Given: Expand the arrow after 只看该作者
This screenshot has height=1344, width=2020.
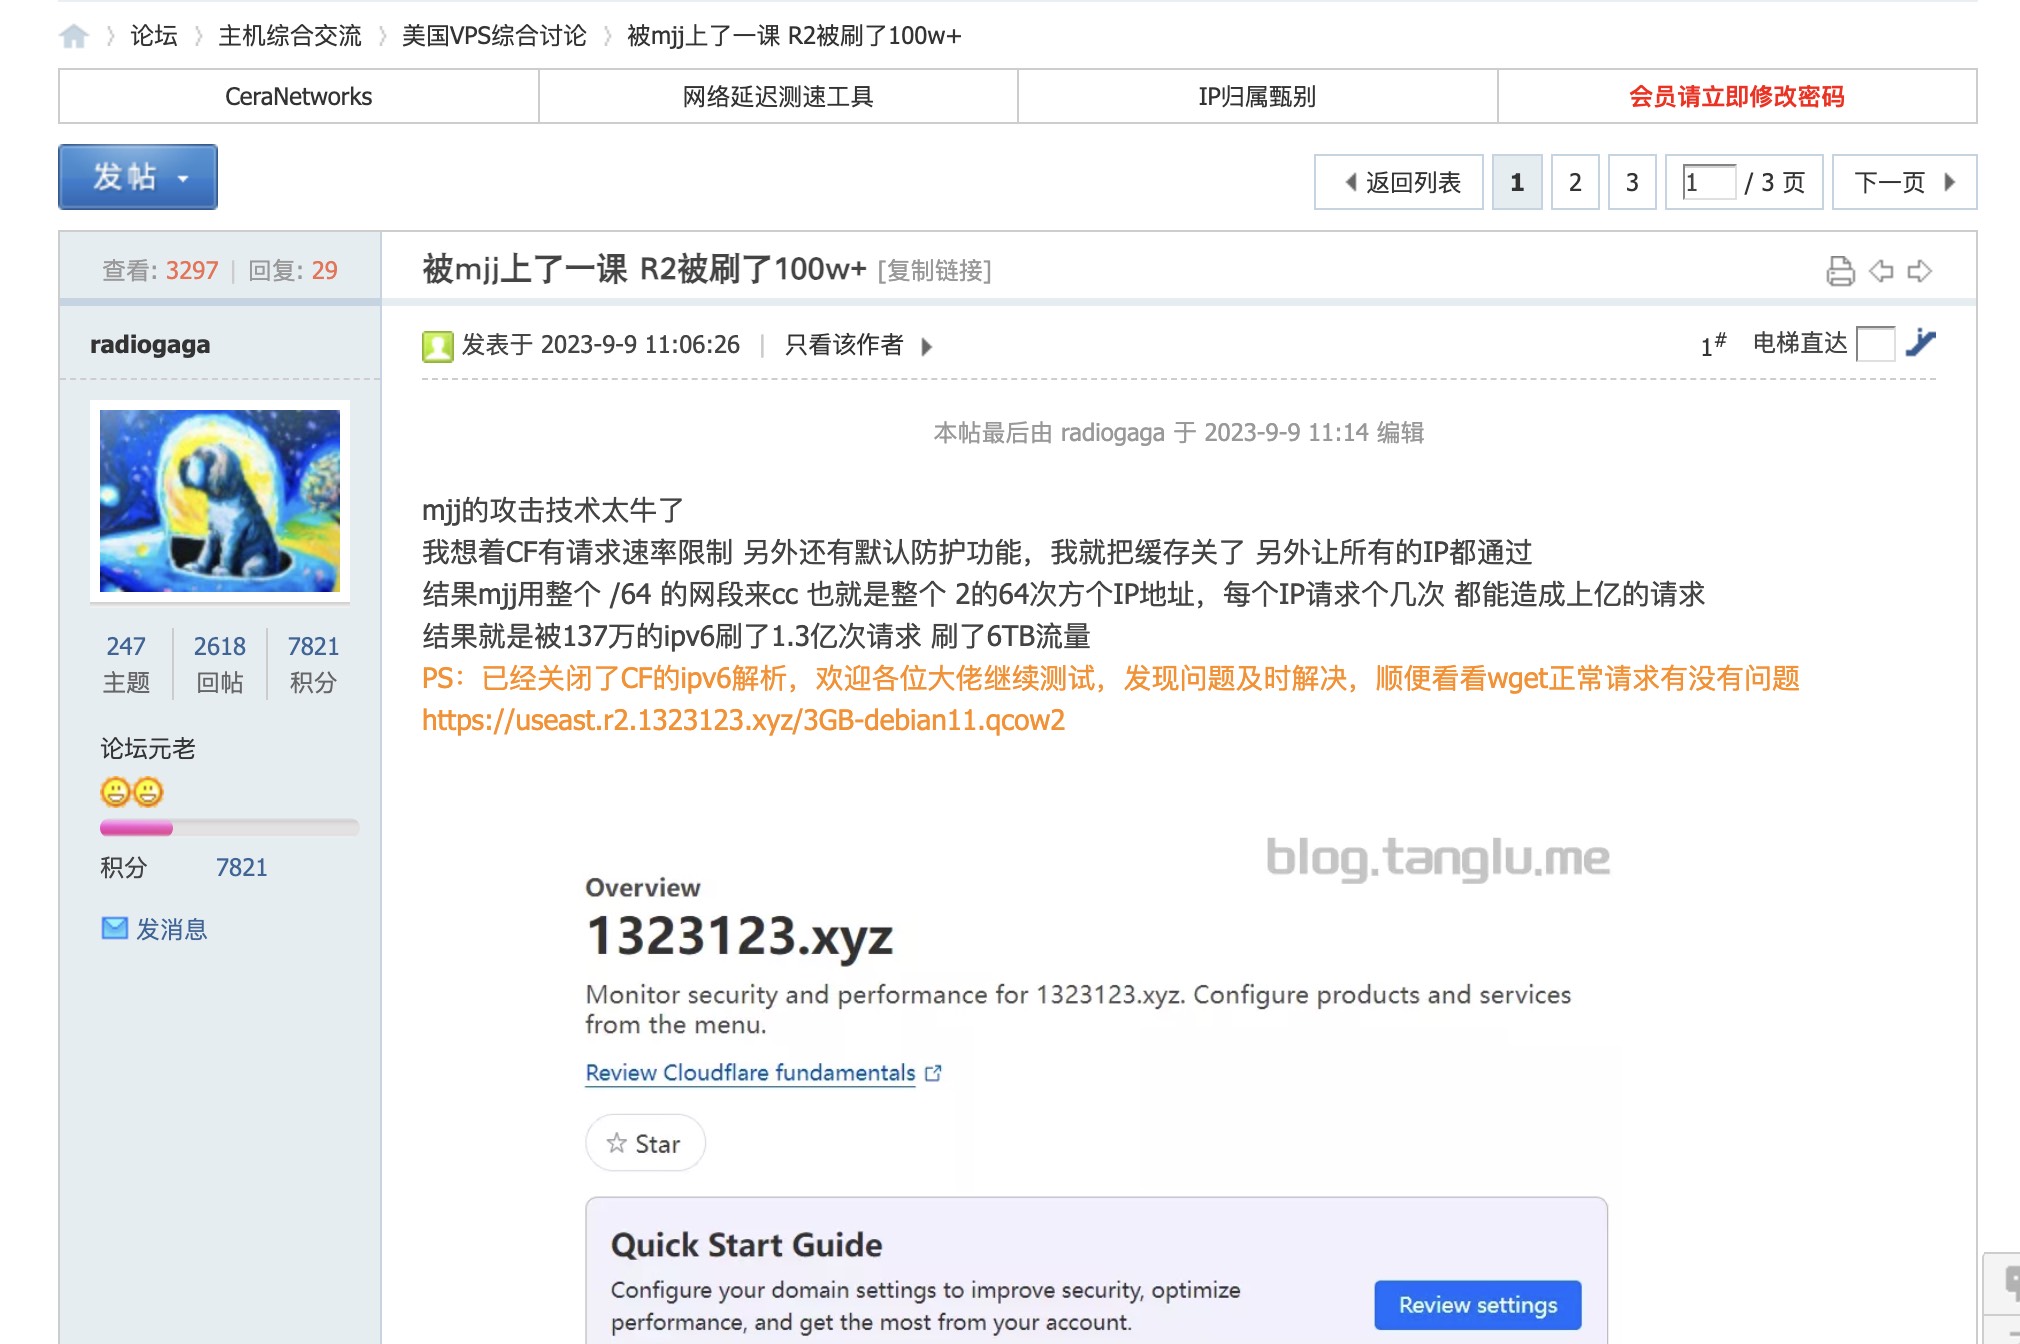Looking at the screenshot, I should pyautogui.click(x=927, y=347).
